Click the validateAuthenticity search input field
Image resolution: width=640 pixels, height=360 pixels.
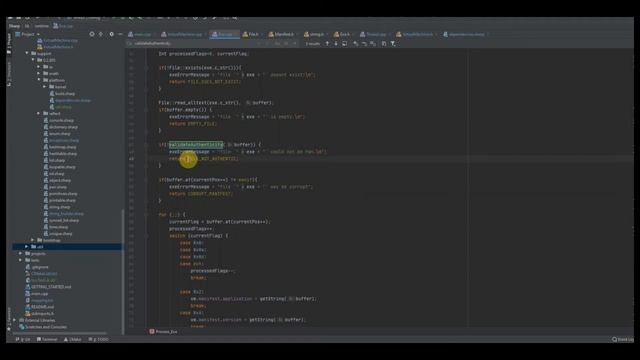point(192,43)
